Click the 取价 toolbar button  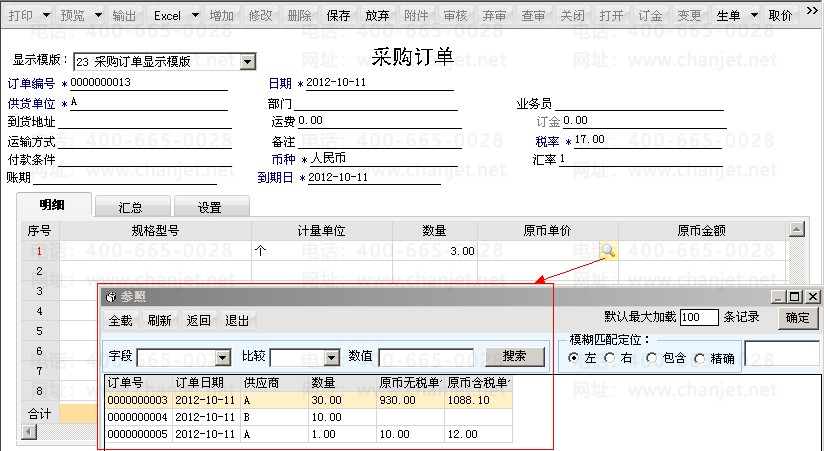pos(780,16)
